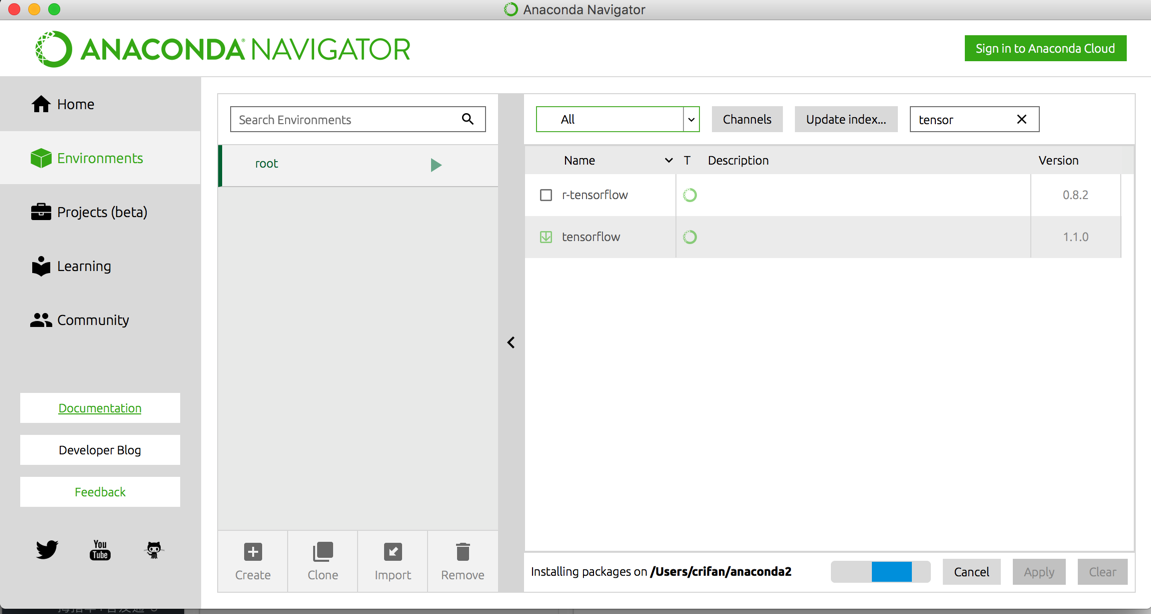Open the YouTube icon link
This screenshot has height=614, width=1151.
tap(100, 550)
